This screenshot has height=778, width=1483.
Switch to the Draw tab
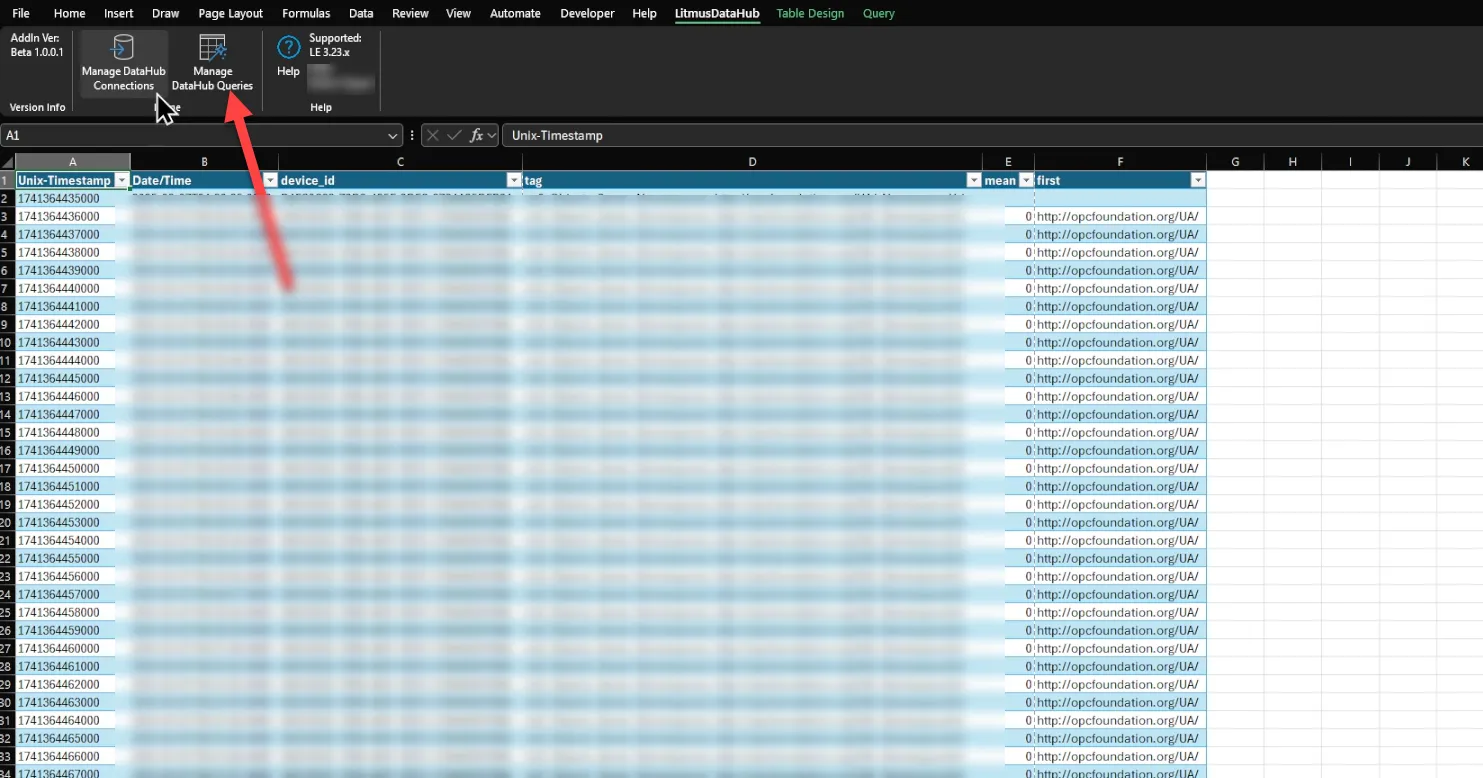point(166,13)
